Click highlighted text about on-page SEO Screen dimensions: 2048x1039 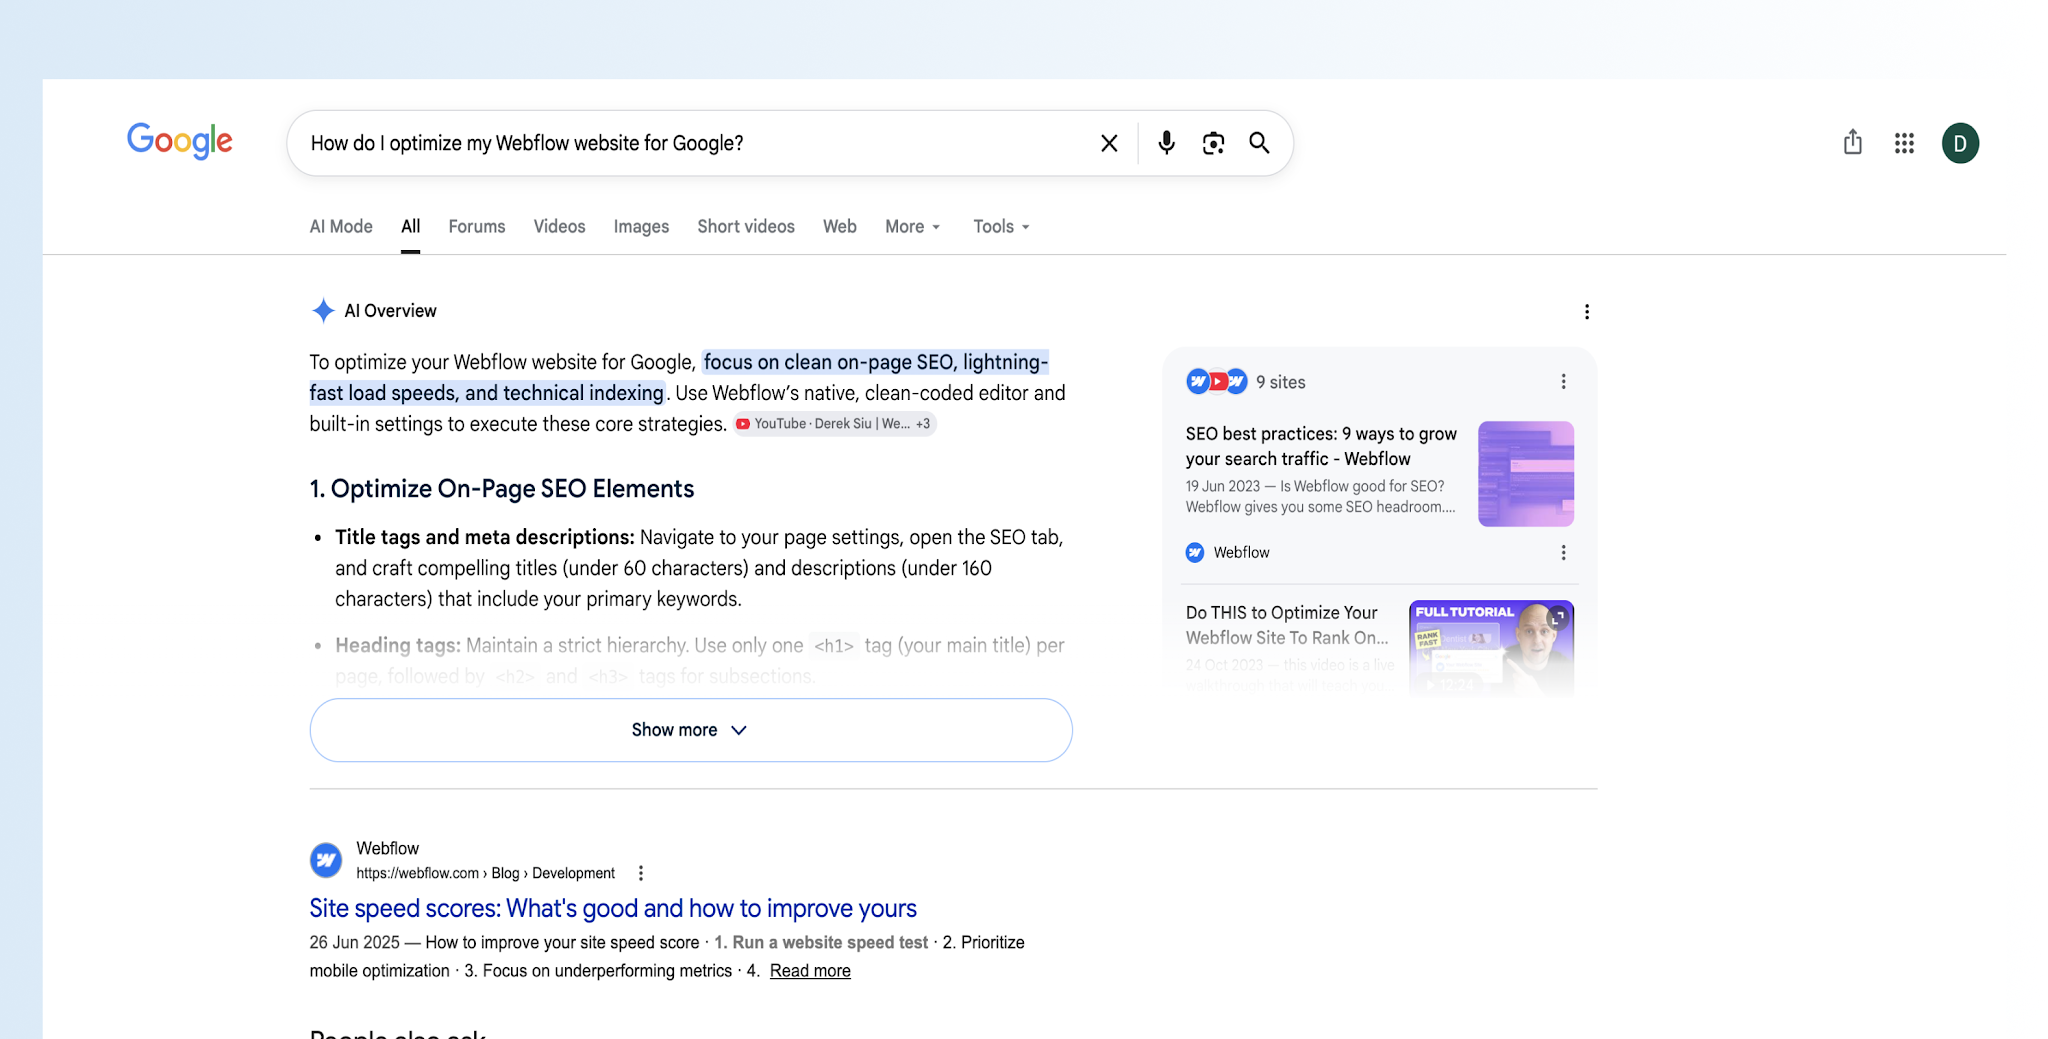(680, 377)
